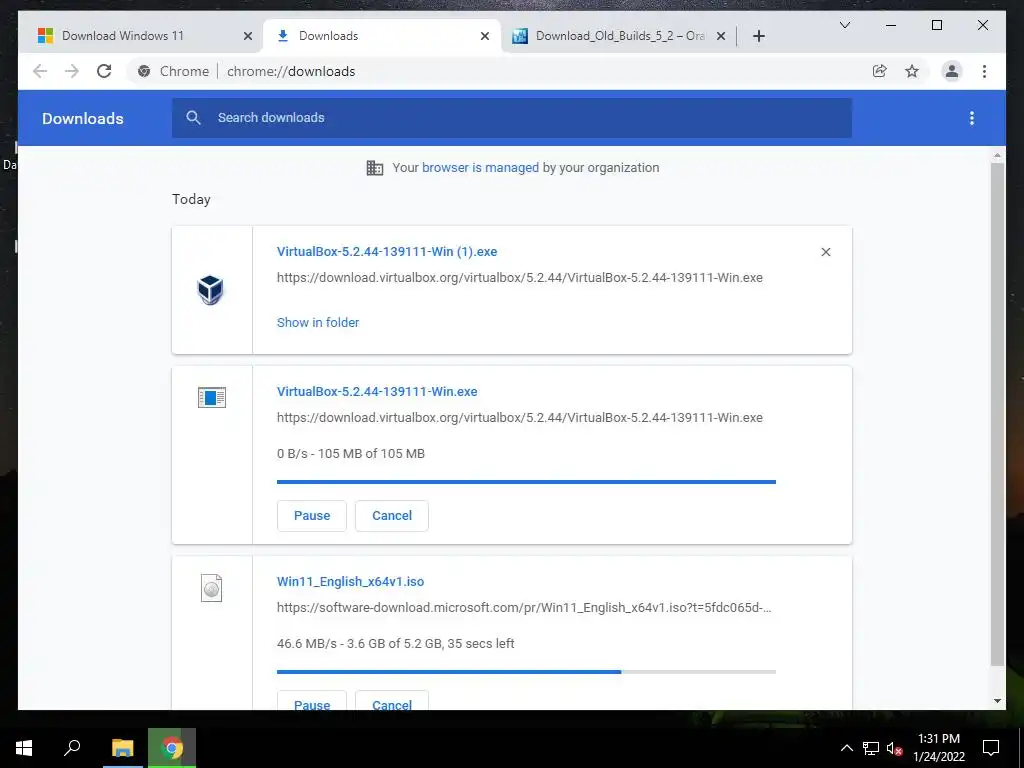This screenshot has width=1024, height=768.
Task: Click the Search downloads field
Action: coord(511,118)
